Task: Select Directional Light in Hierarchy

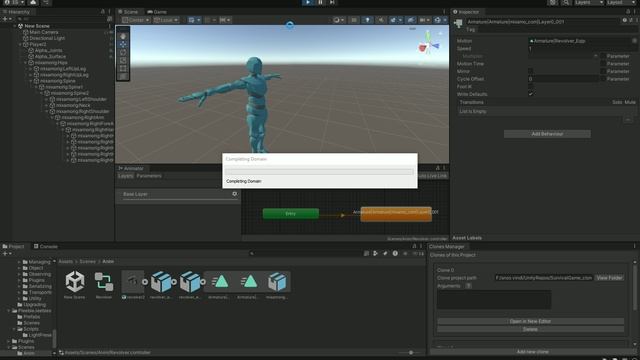Action: [47, 38]
